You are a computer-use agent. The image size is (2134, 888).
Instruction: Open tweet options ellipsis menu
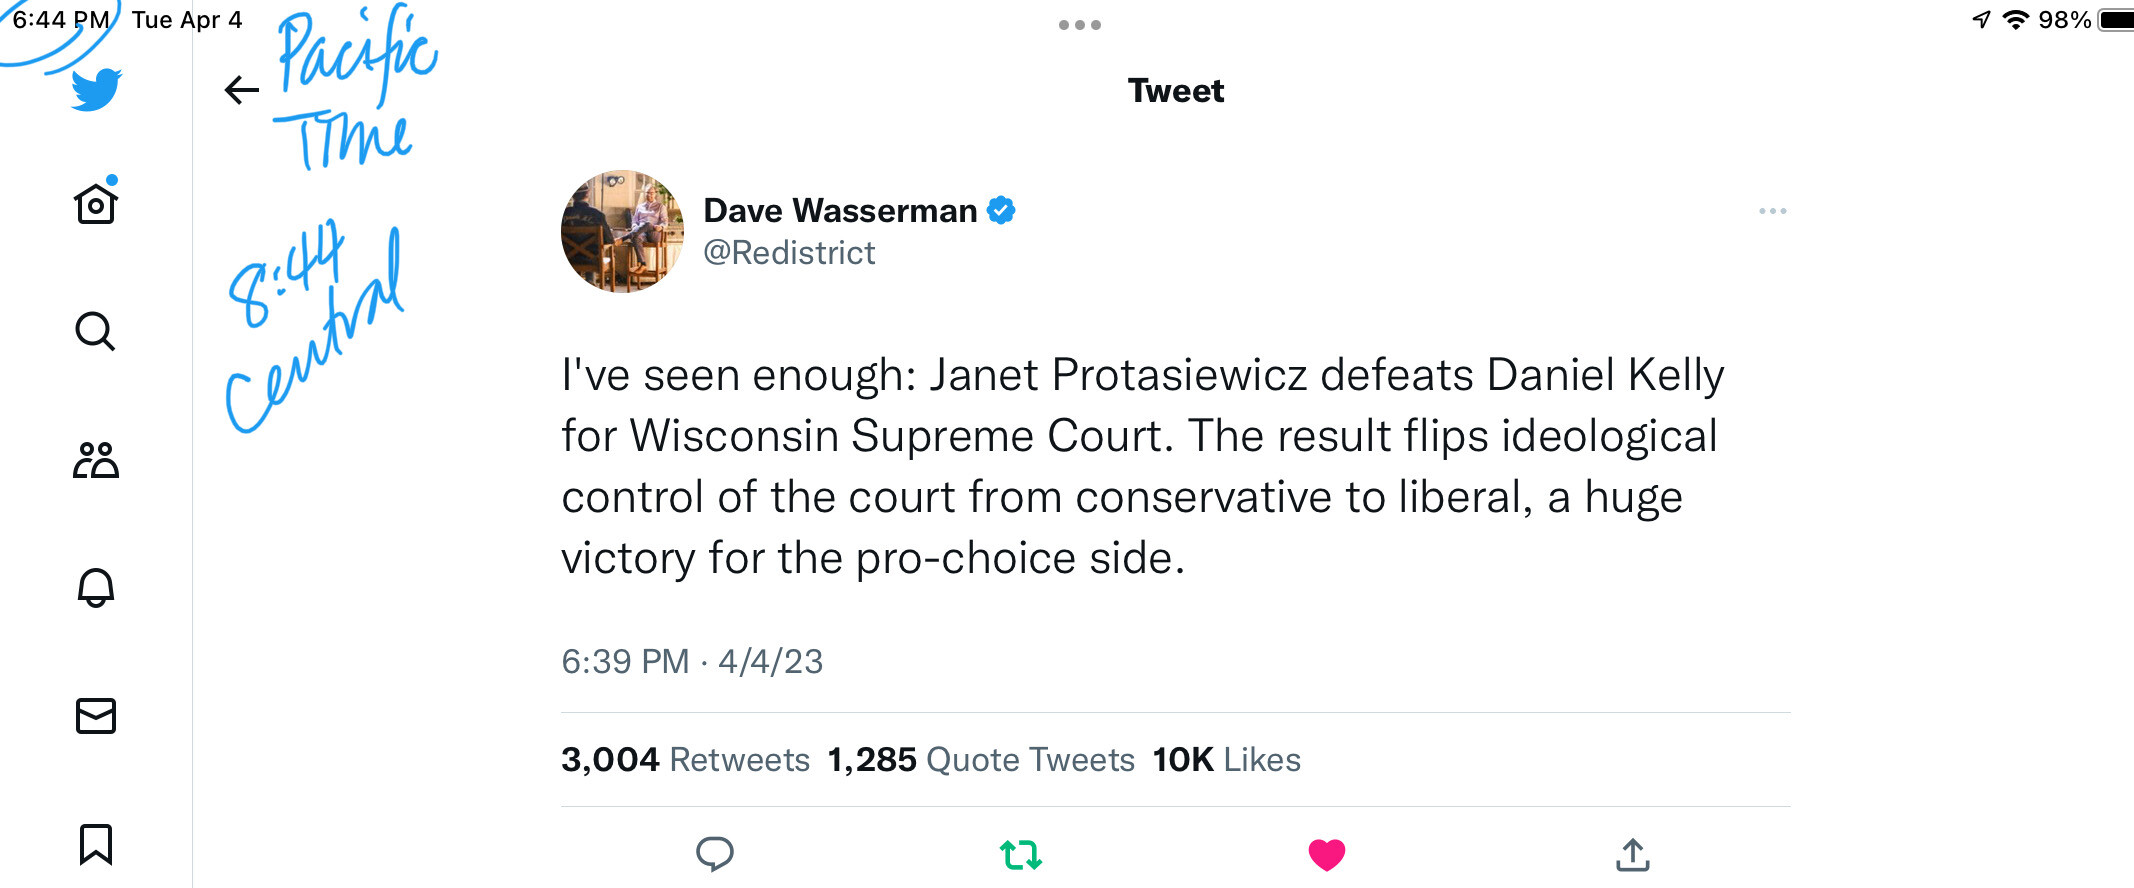click(1772, 211)
